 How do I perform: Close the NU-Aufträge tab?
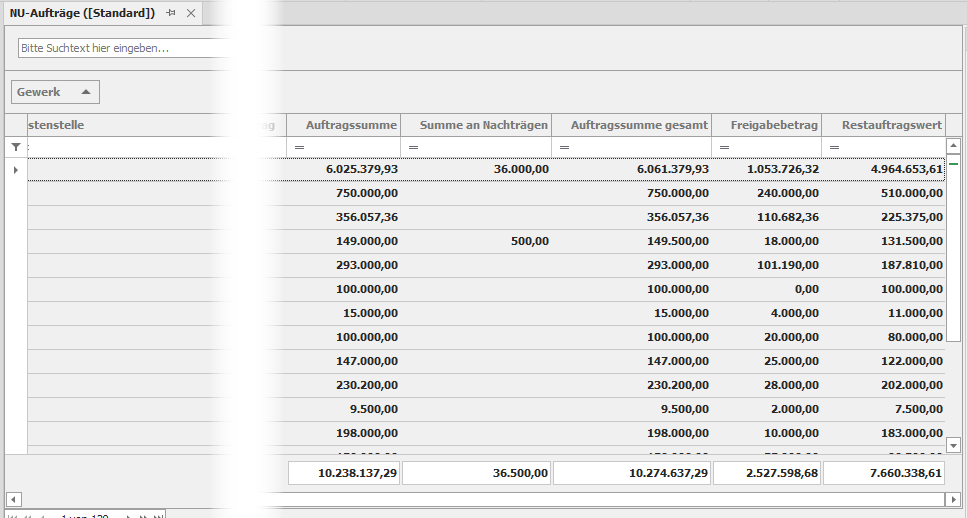pyautogui.click(x=190, y=13)
